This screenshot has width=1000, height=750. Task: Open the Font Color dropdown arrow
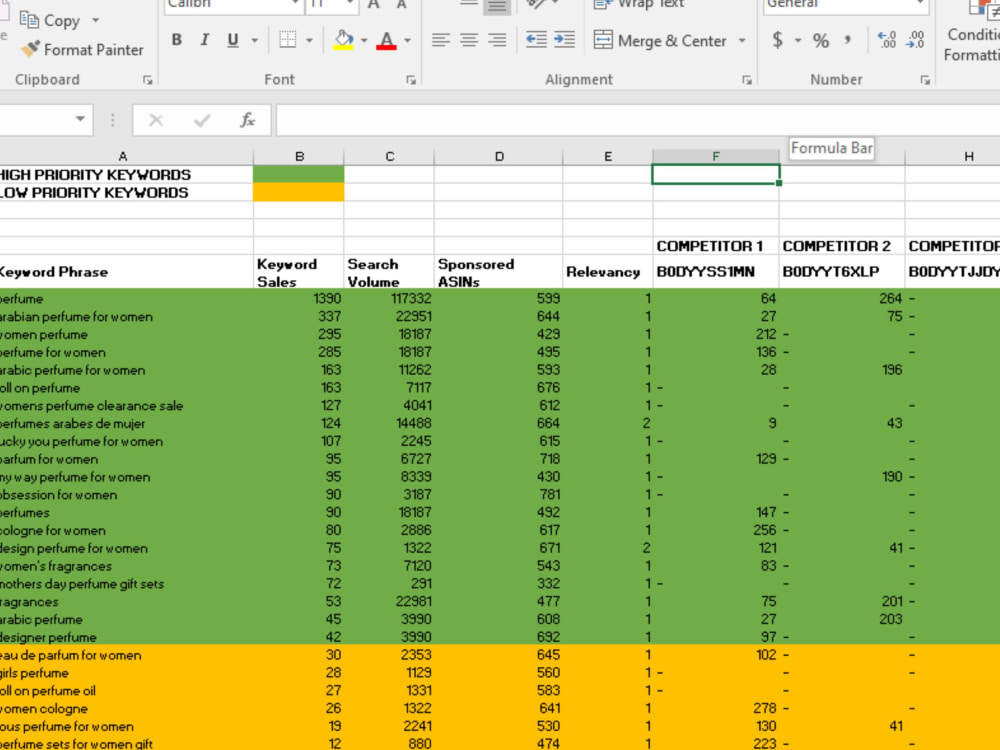408,40
